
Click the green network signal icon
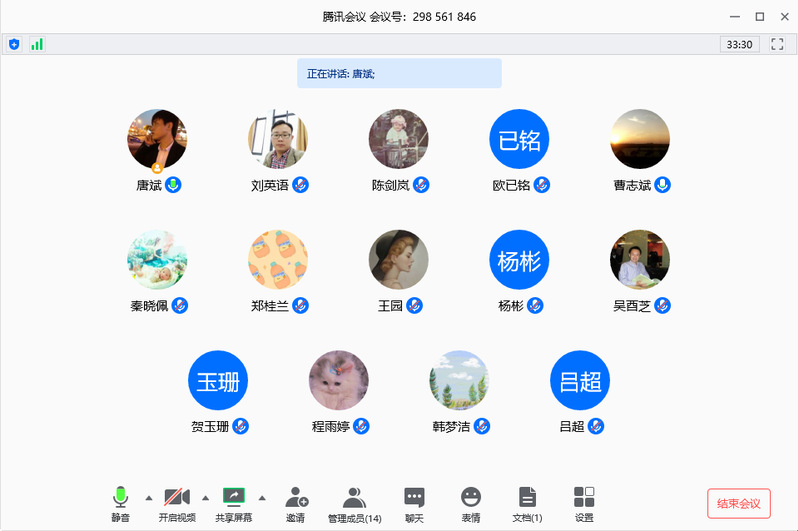coord(37,44)
